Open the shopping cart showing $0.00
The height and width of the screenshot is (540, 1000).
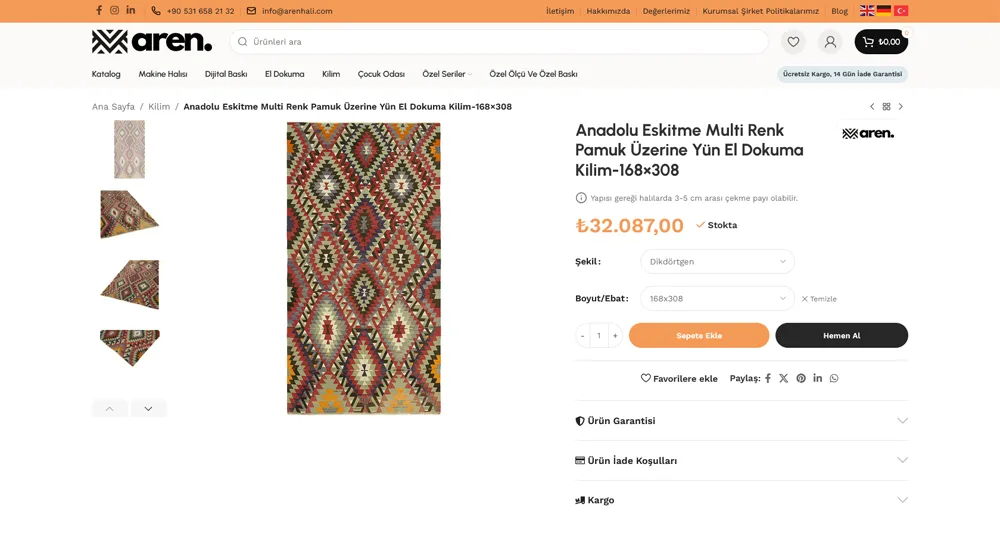click(x=881, y=42)
